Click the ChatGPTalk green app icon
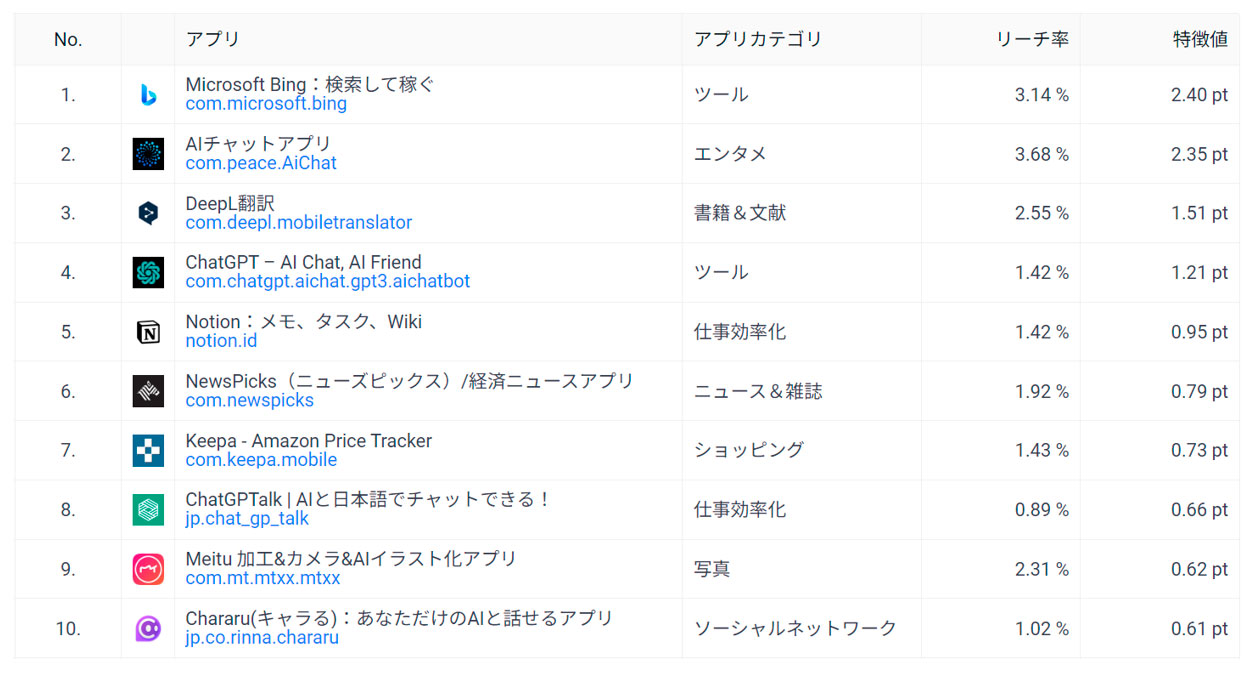Viewport: 1258px width, 678px height. pyautogui.click(x=148, y=510)
